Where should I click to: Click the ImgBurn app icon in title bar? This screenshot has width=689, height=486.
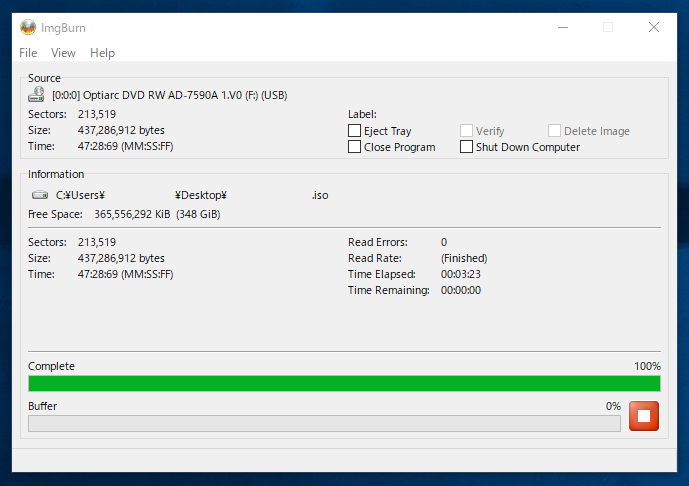pos(28,27)
